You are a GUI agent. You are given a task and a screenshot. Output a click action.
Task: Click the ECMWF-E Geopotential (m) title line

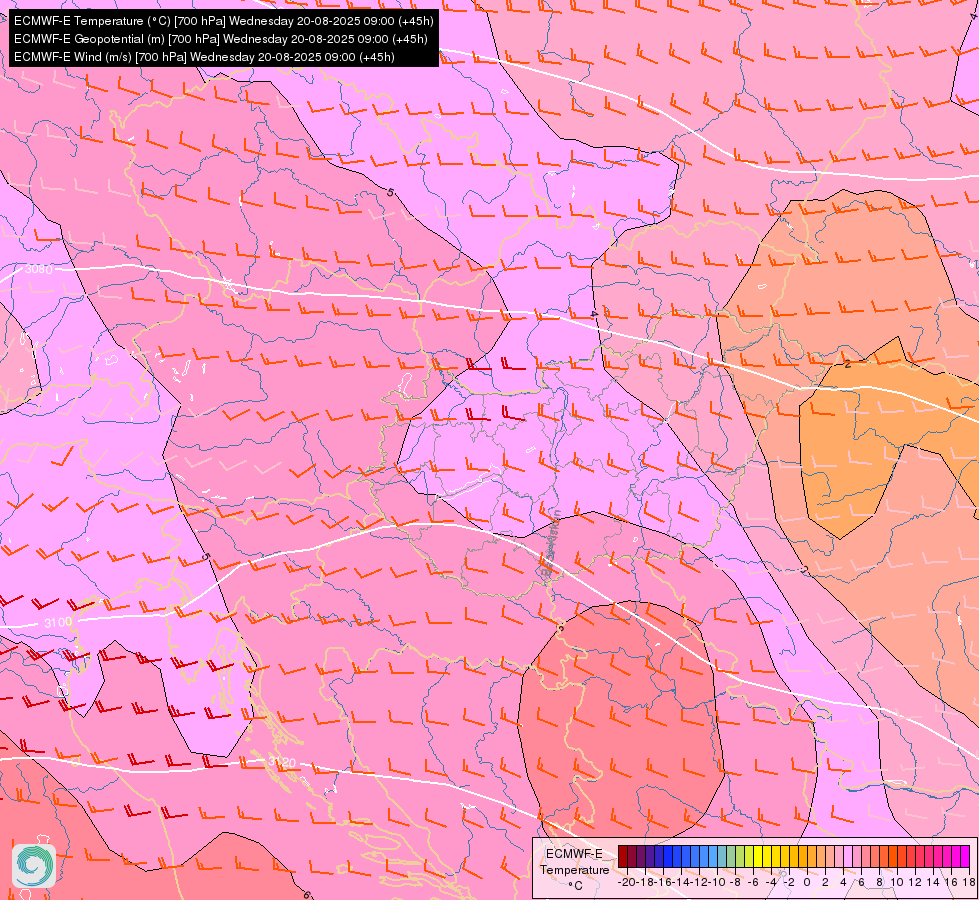[x=220, y=39]
